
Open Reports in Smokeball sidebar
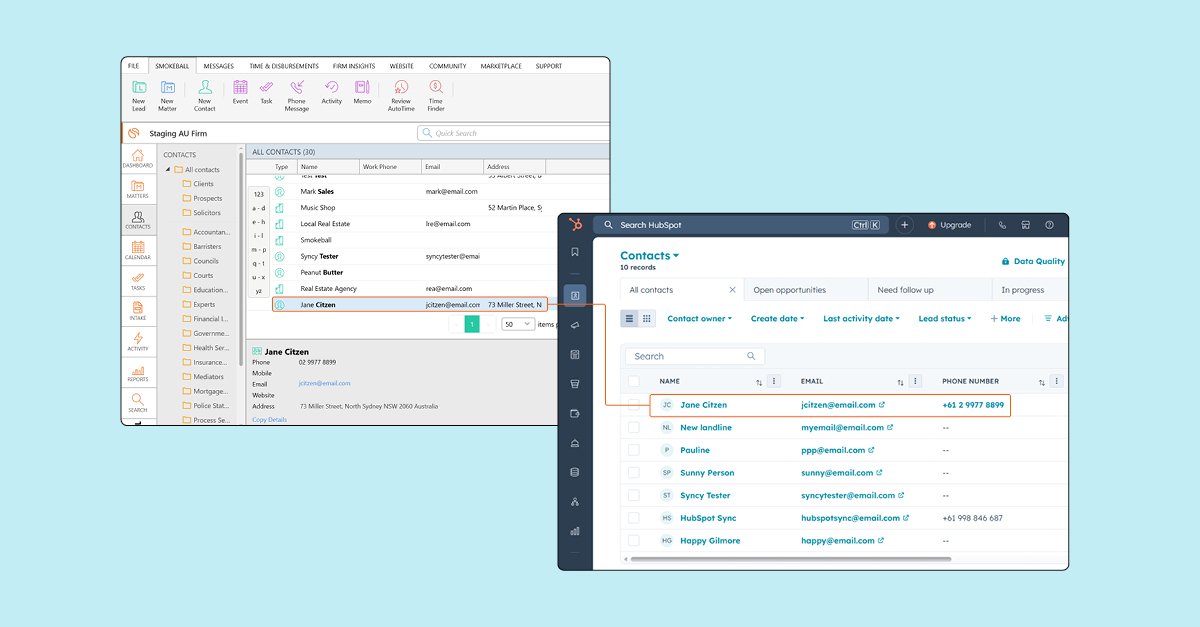(x=138, y=372)
